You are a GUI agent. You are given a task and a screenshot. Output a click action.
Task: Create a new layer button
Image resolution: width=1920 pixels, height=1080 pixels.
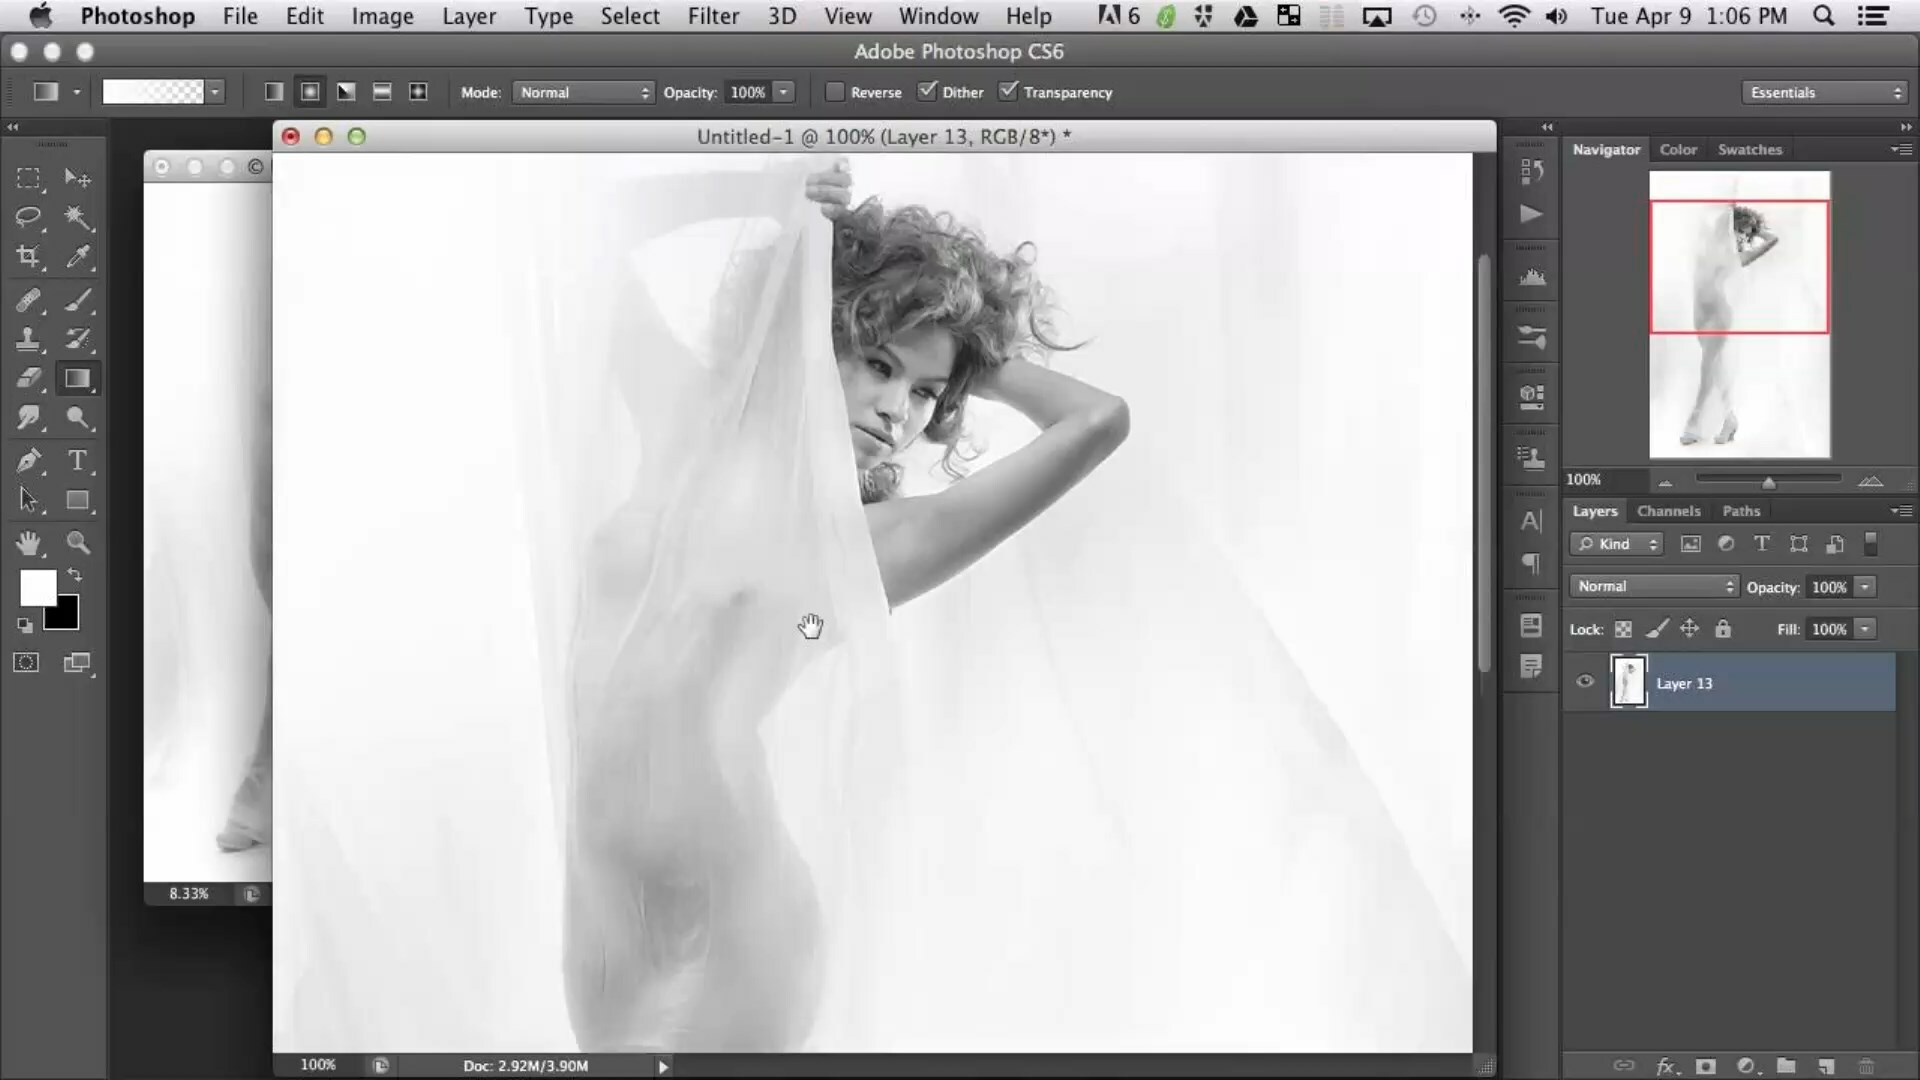pyautogui.click(x=1826, y=1067)
